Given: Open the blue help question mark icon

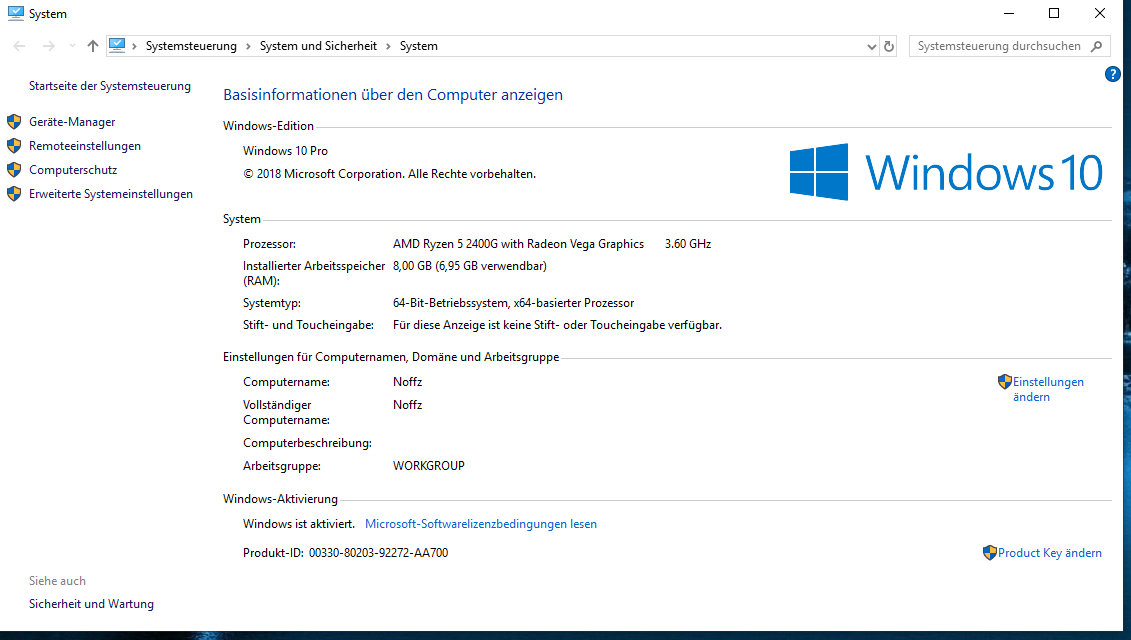Looking at the screenshot, I should (1112, 74).
